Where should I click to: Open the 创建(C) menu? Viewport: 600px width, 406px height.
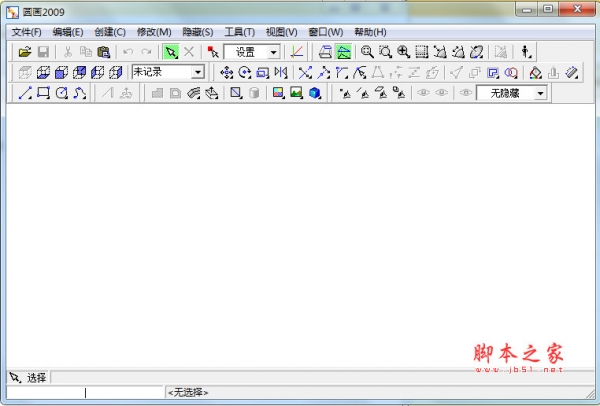(110, 32)
